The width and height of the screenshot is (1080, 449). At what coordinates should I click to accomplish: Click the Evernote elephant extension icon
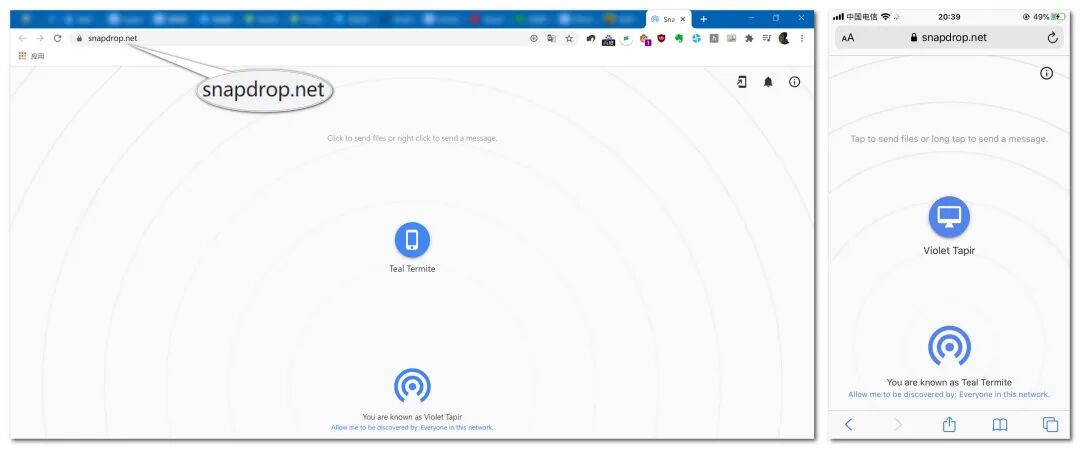[x=678, y=39]
